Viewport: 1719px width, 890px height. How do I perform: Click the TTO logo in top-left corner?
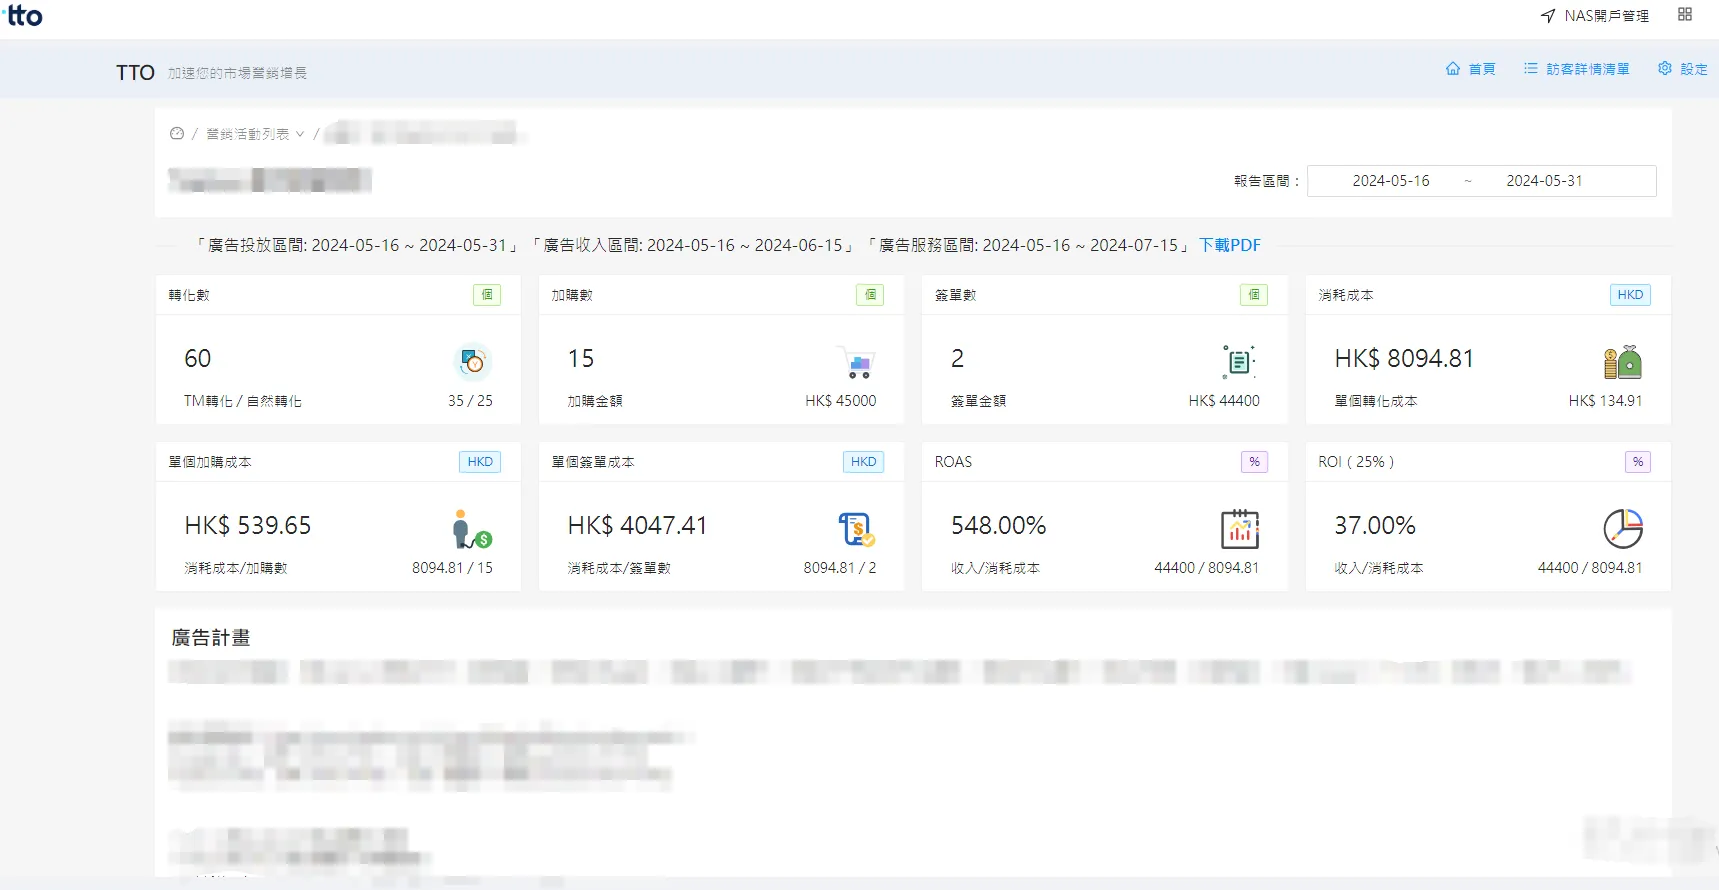[x=24, y=16]
